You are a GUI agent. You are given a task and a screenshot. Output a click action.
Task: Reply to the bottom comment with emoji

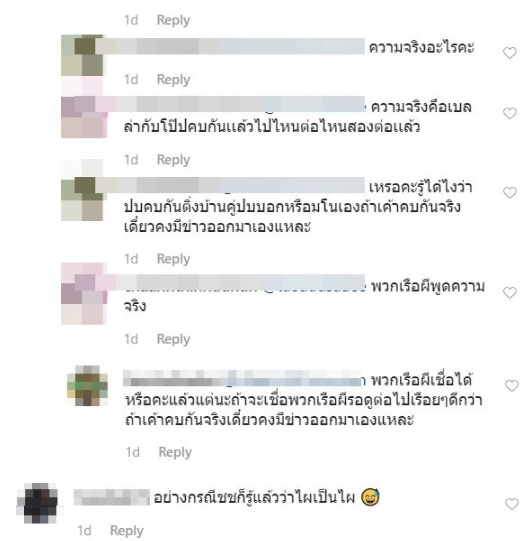click(127, 531)
